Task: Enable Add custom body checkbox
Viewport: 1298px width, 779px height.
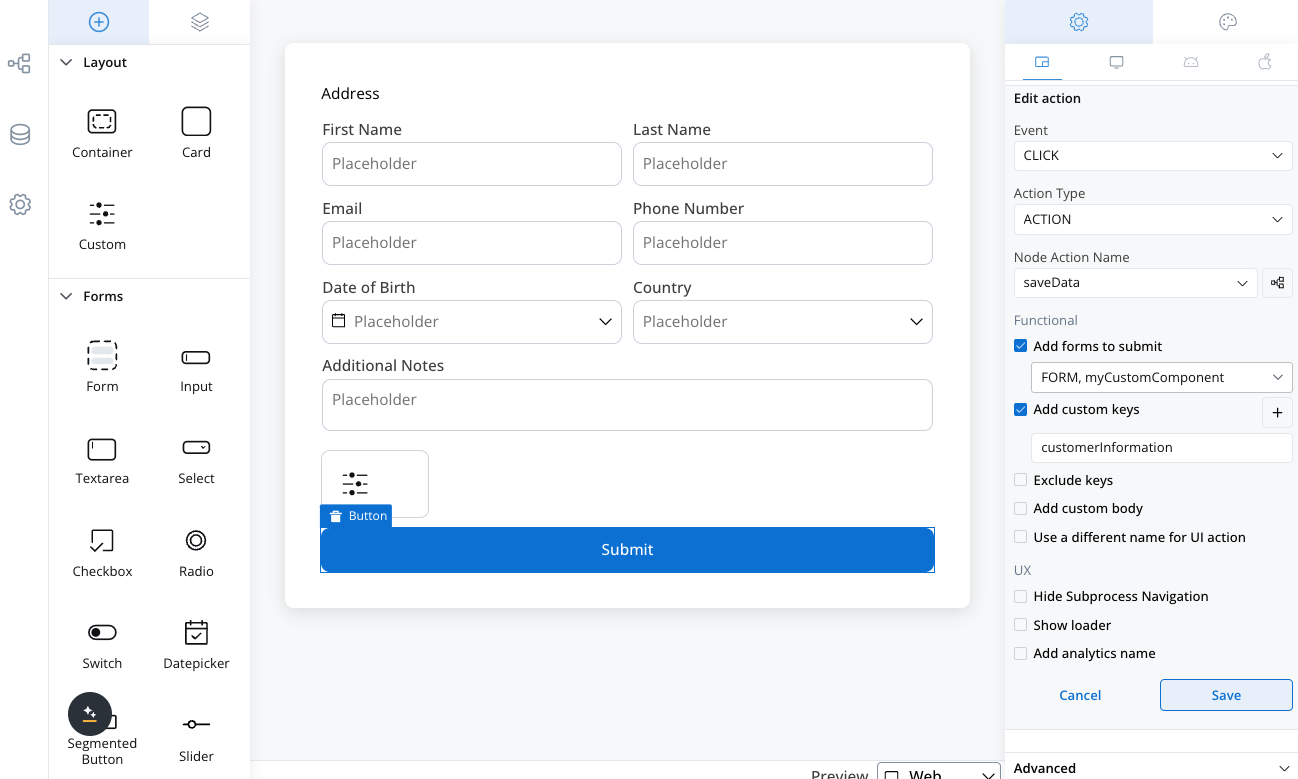Action: tap(1020, 508)
